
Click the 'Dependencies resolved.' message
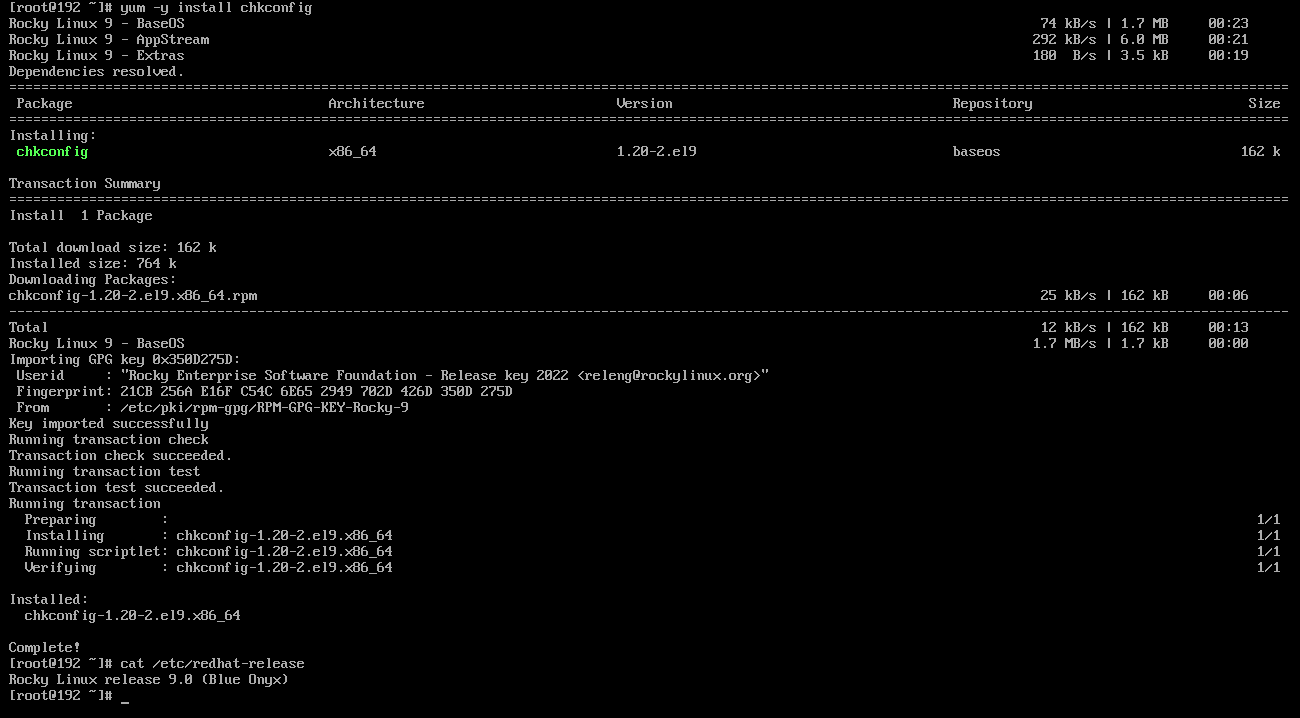coord(97,72)
